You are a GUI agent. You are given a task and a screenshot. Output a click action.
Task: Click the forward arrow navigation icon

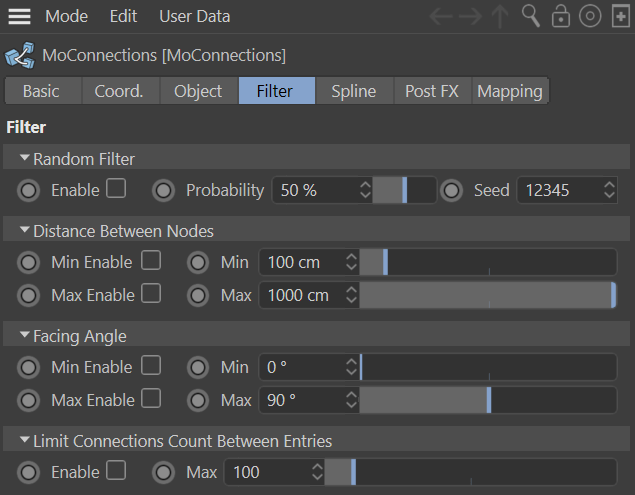470,17
